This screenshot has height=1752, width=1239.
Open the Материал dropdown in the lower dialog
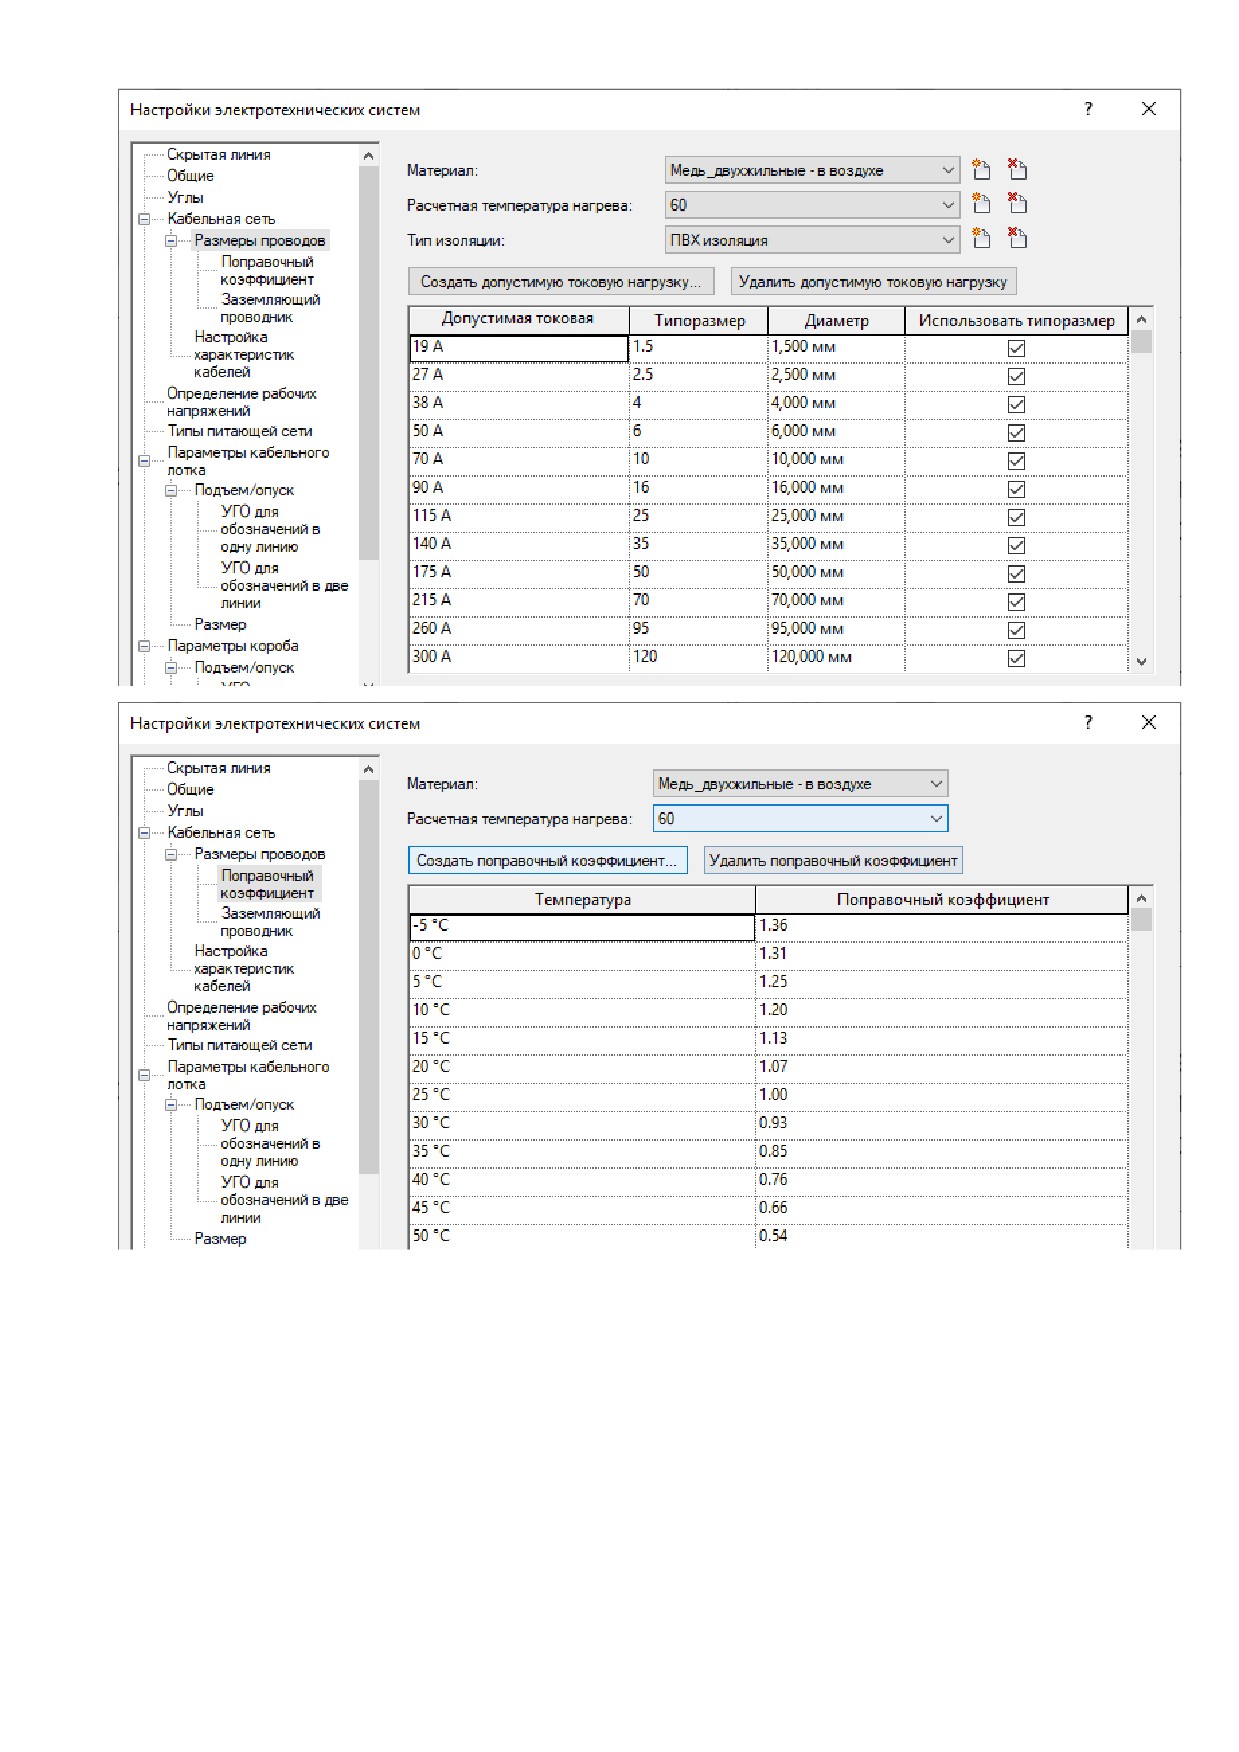pyautogui.click(x=800, y=784)
